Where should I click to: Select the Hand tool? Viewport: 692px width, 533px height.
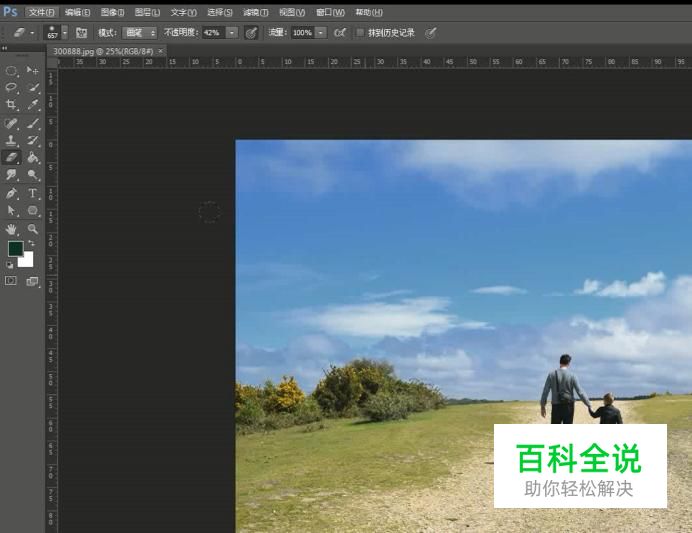click(12, 229)
